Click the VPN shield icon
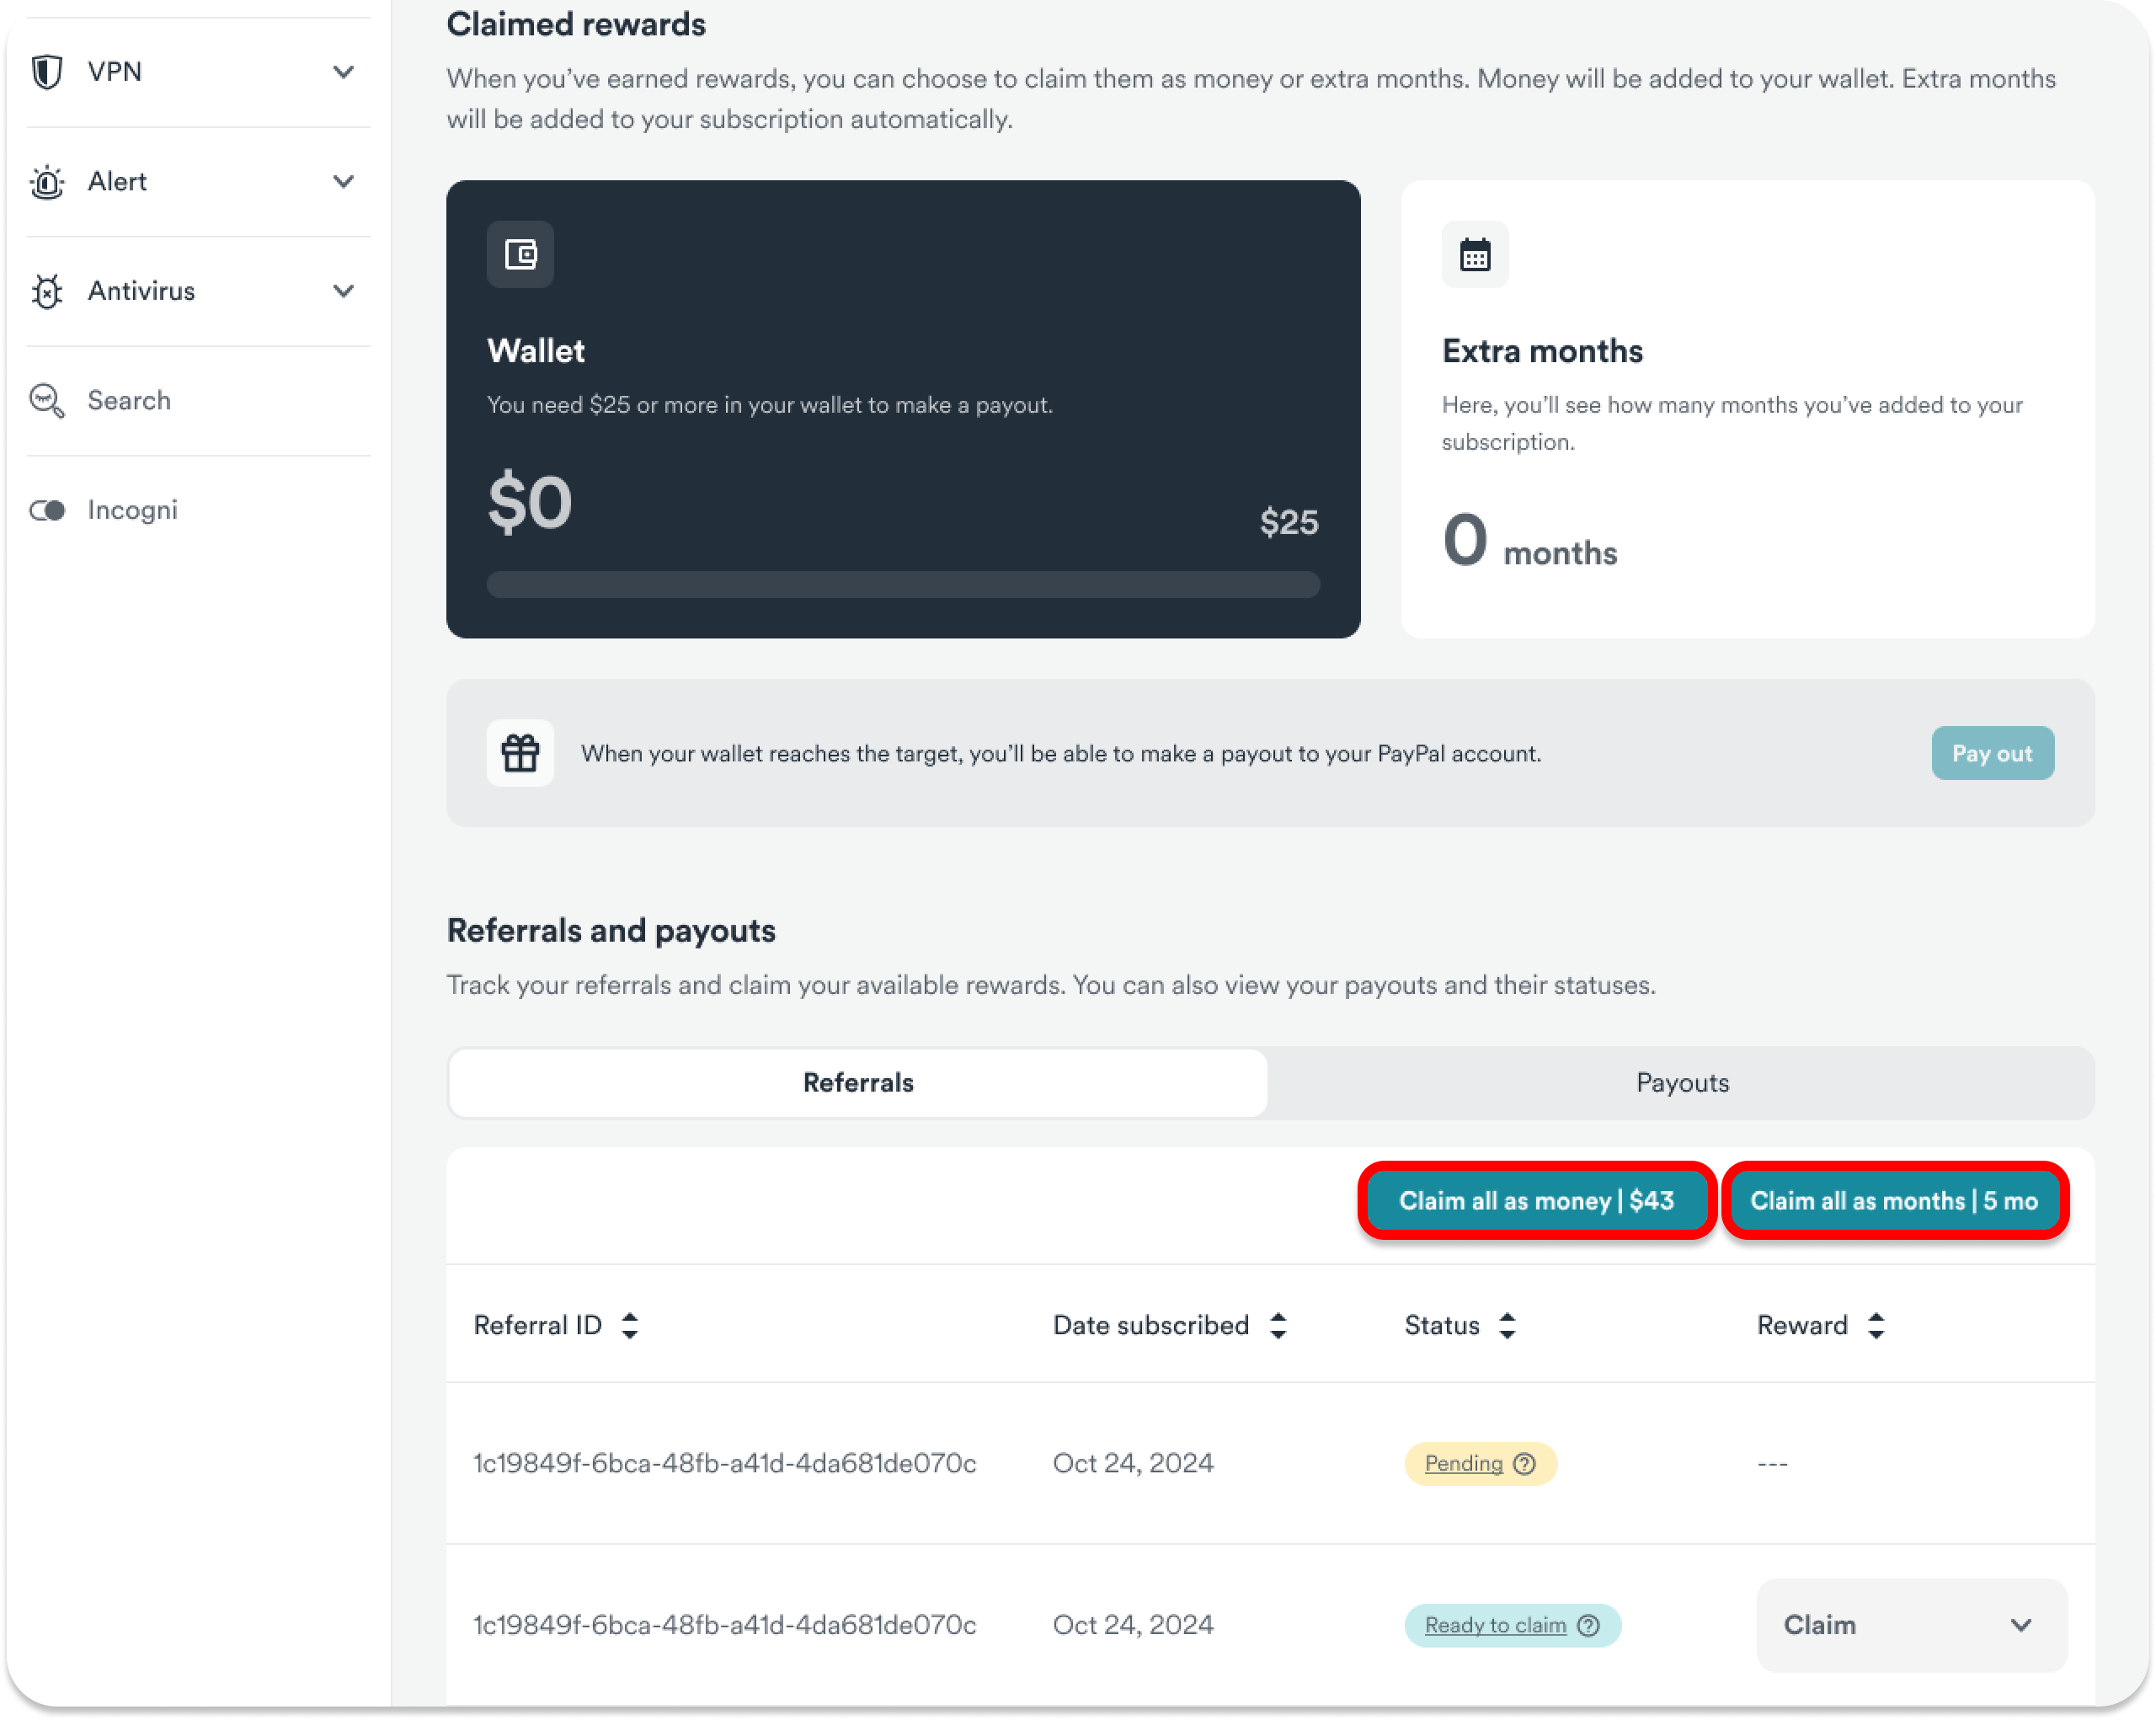Image resolution: width=2156 pixels, height=1720 pixels. tap(47, 72)
